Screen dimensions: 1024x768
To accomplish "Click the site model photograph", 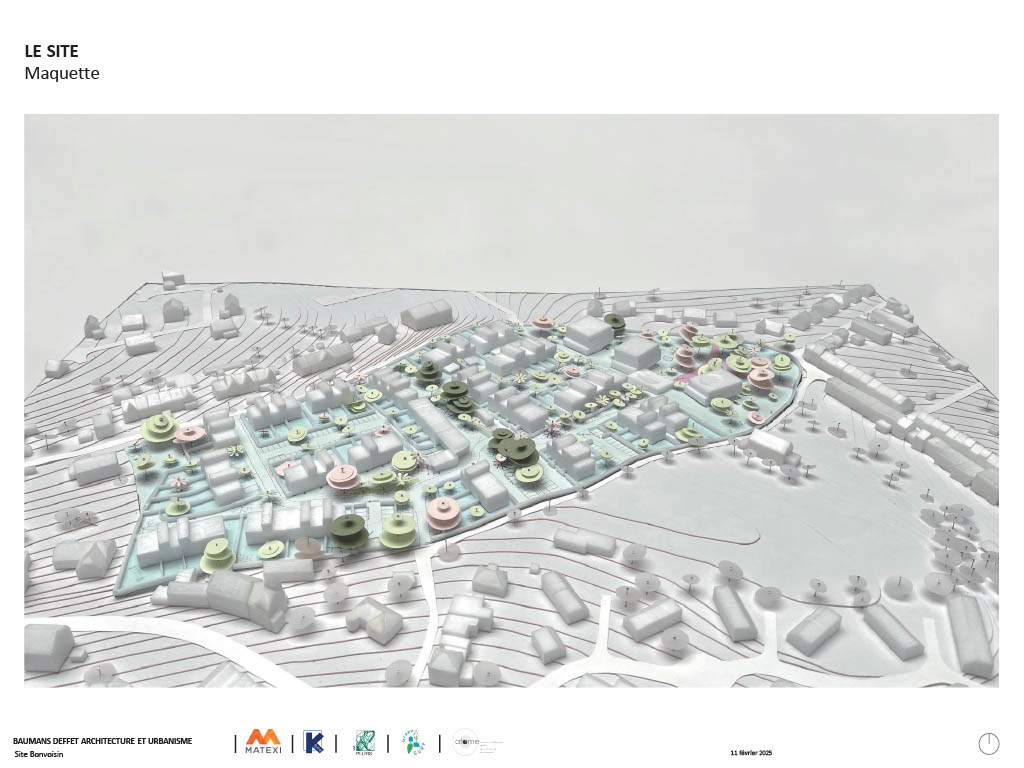I will pyautogui.click(x=511, y=400).
